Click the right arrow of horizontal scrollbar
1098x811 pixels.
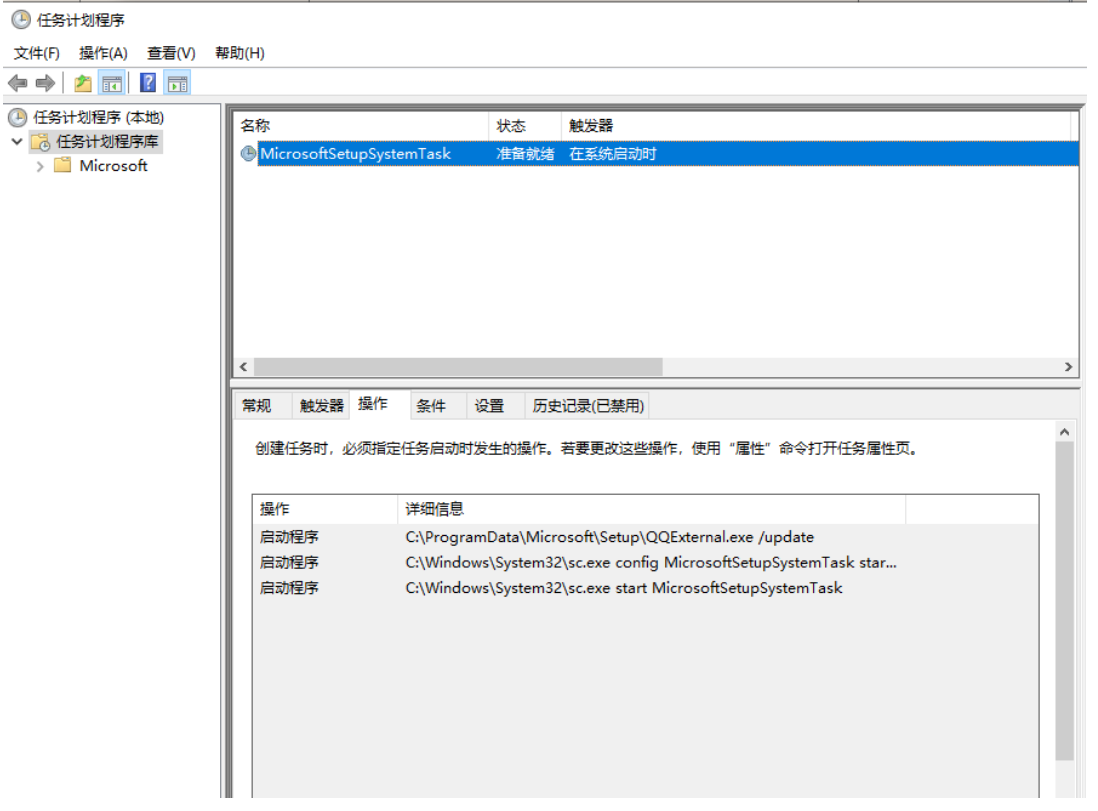point(1068,367)
